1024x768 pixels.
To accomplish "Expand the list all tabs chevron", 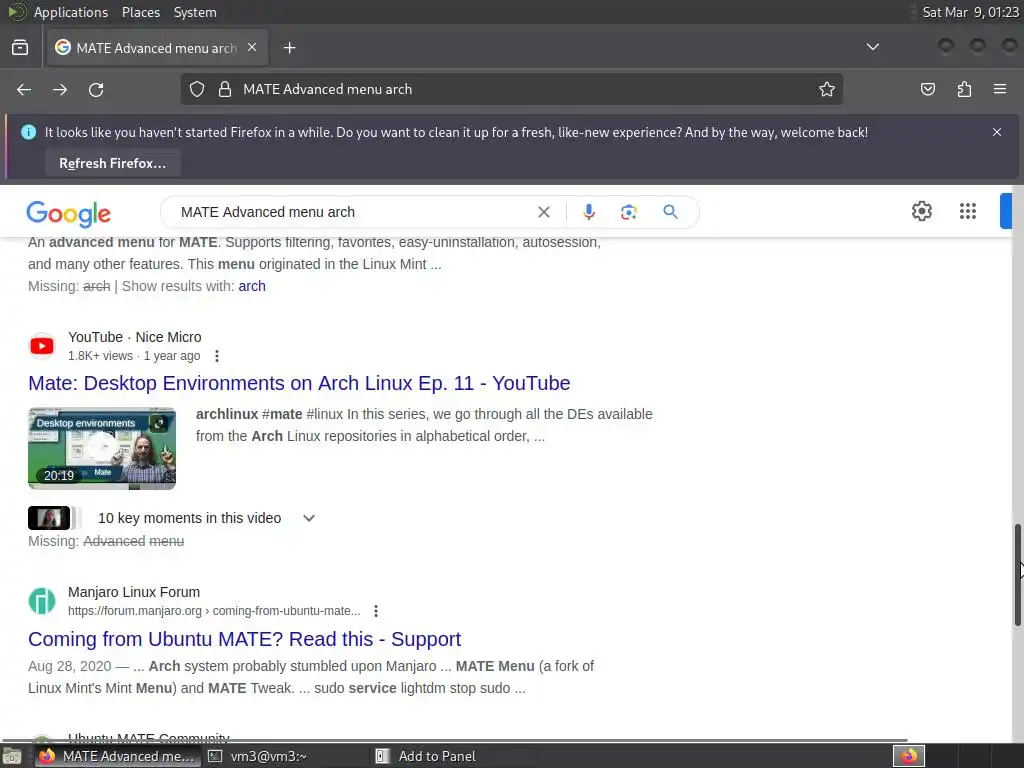I will click(872, 47).
